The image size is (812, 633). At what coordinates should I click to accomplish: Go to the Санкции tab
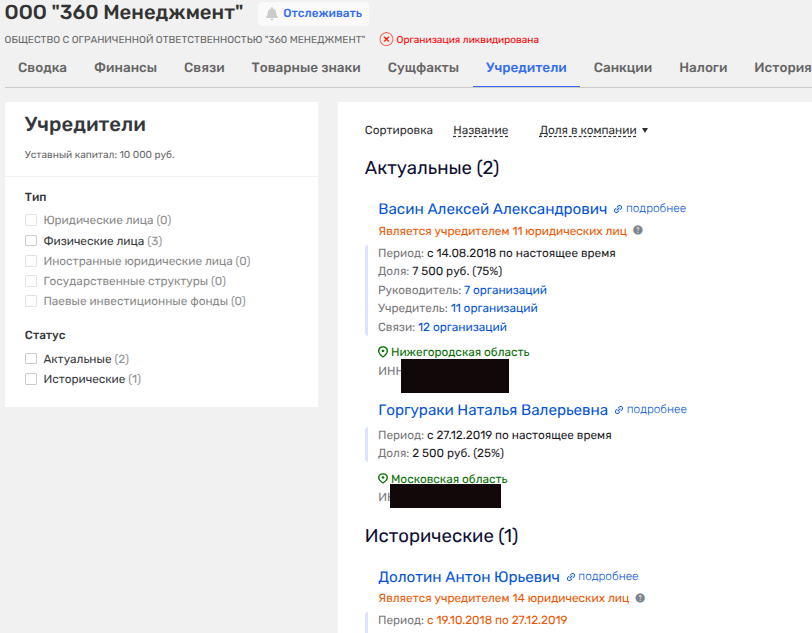[x=622, y=68]
